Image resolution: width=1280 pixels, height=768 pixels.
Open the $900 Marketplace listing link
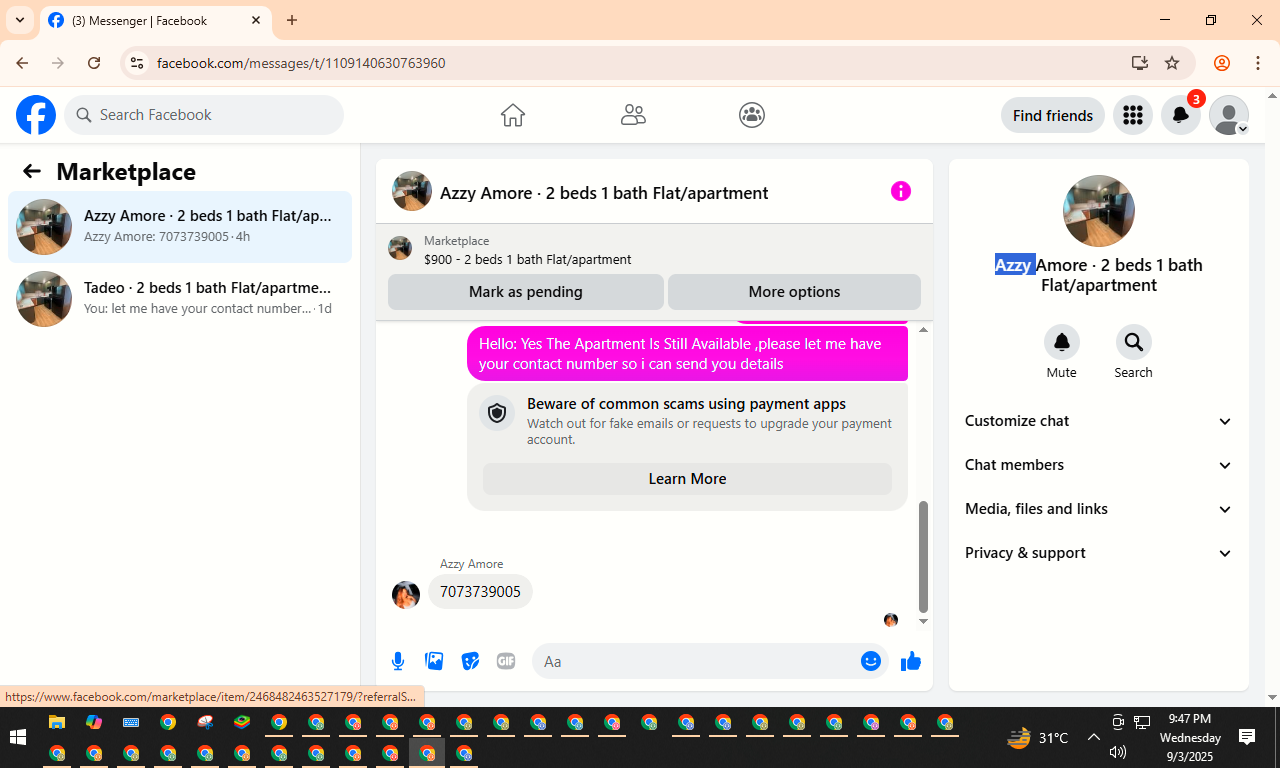(527, 259)
